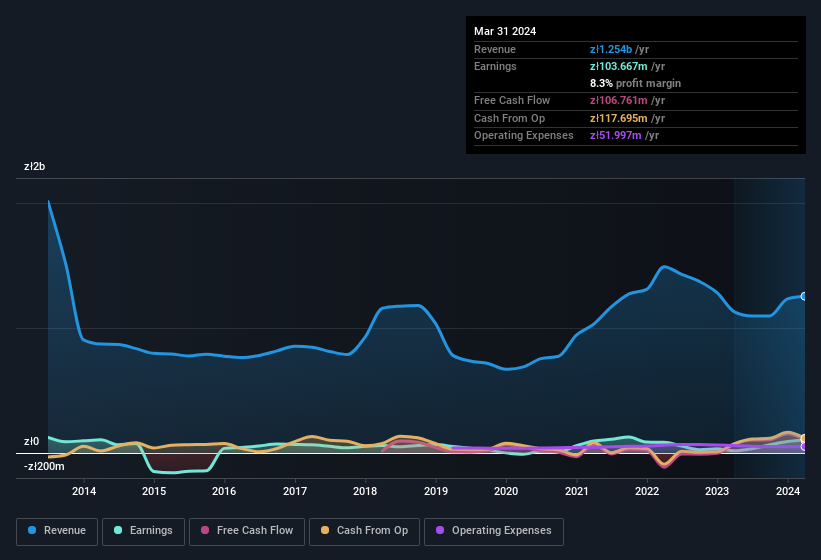Select the 2020 year on the x-axis
Screen dimensions: 821x560
[506, 491]
